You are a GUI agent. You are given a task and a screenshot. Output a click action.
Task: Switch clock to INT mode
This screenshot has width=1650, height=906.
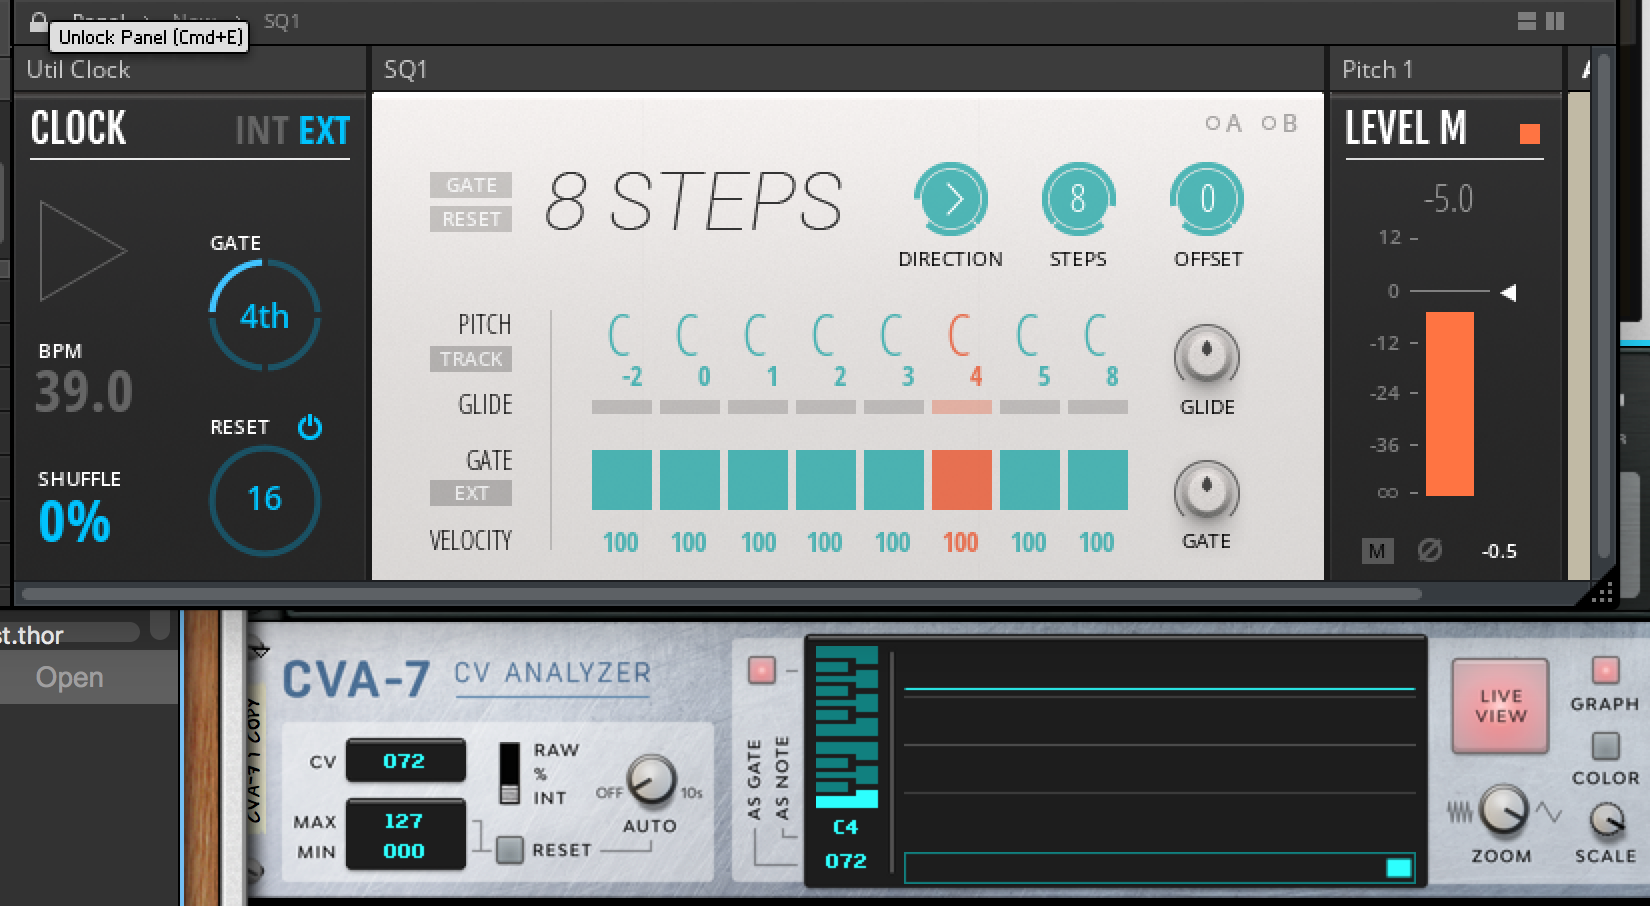coord(262,131)
